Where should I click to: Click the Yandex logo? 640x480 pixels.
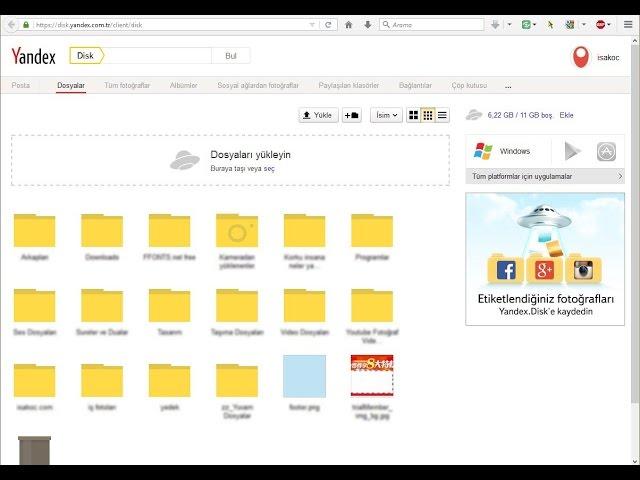point(33,56)
